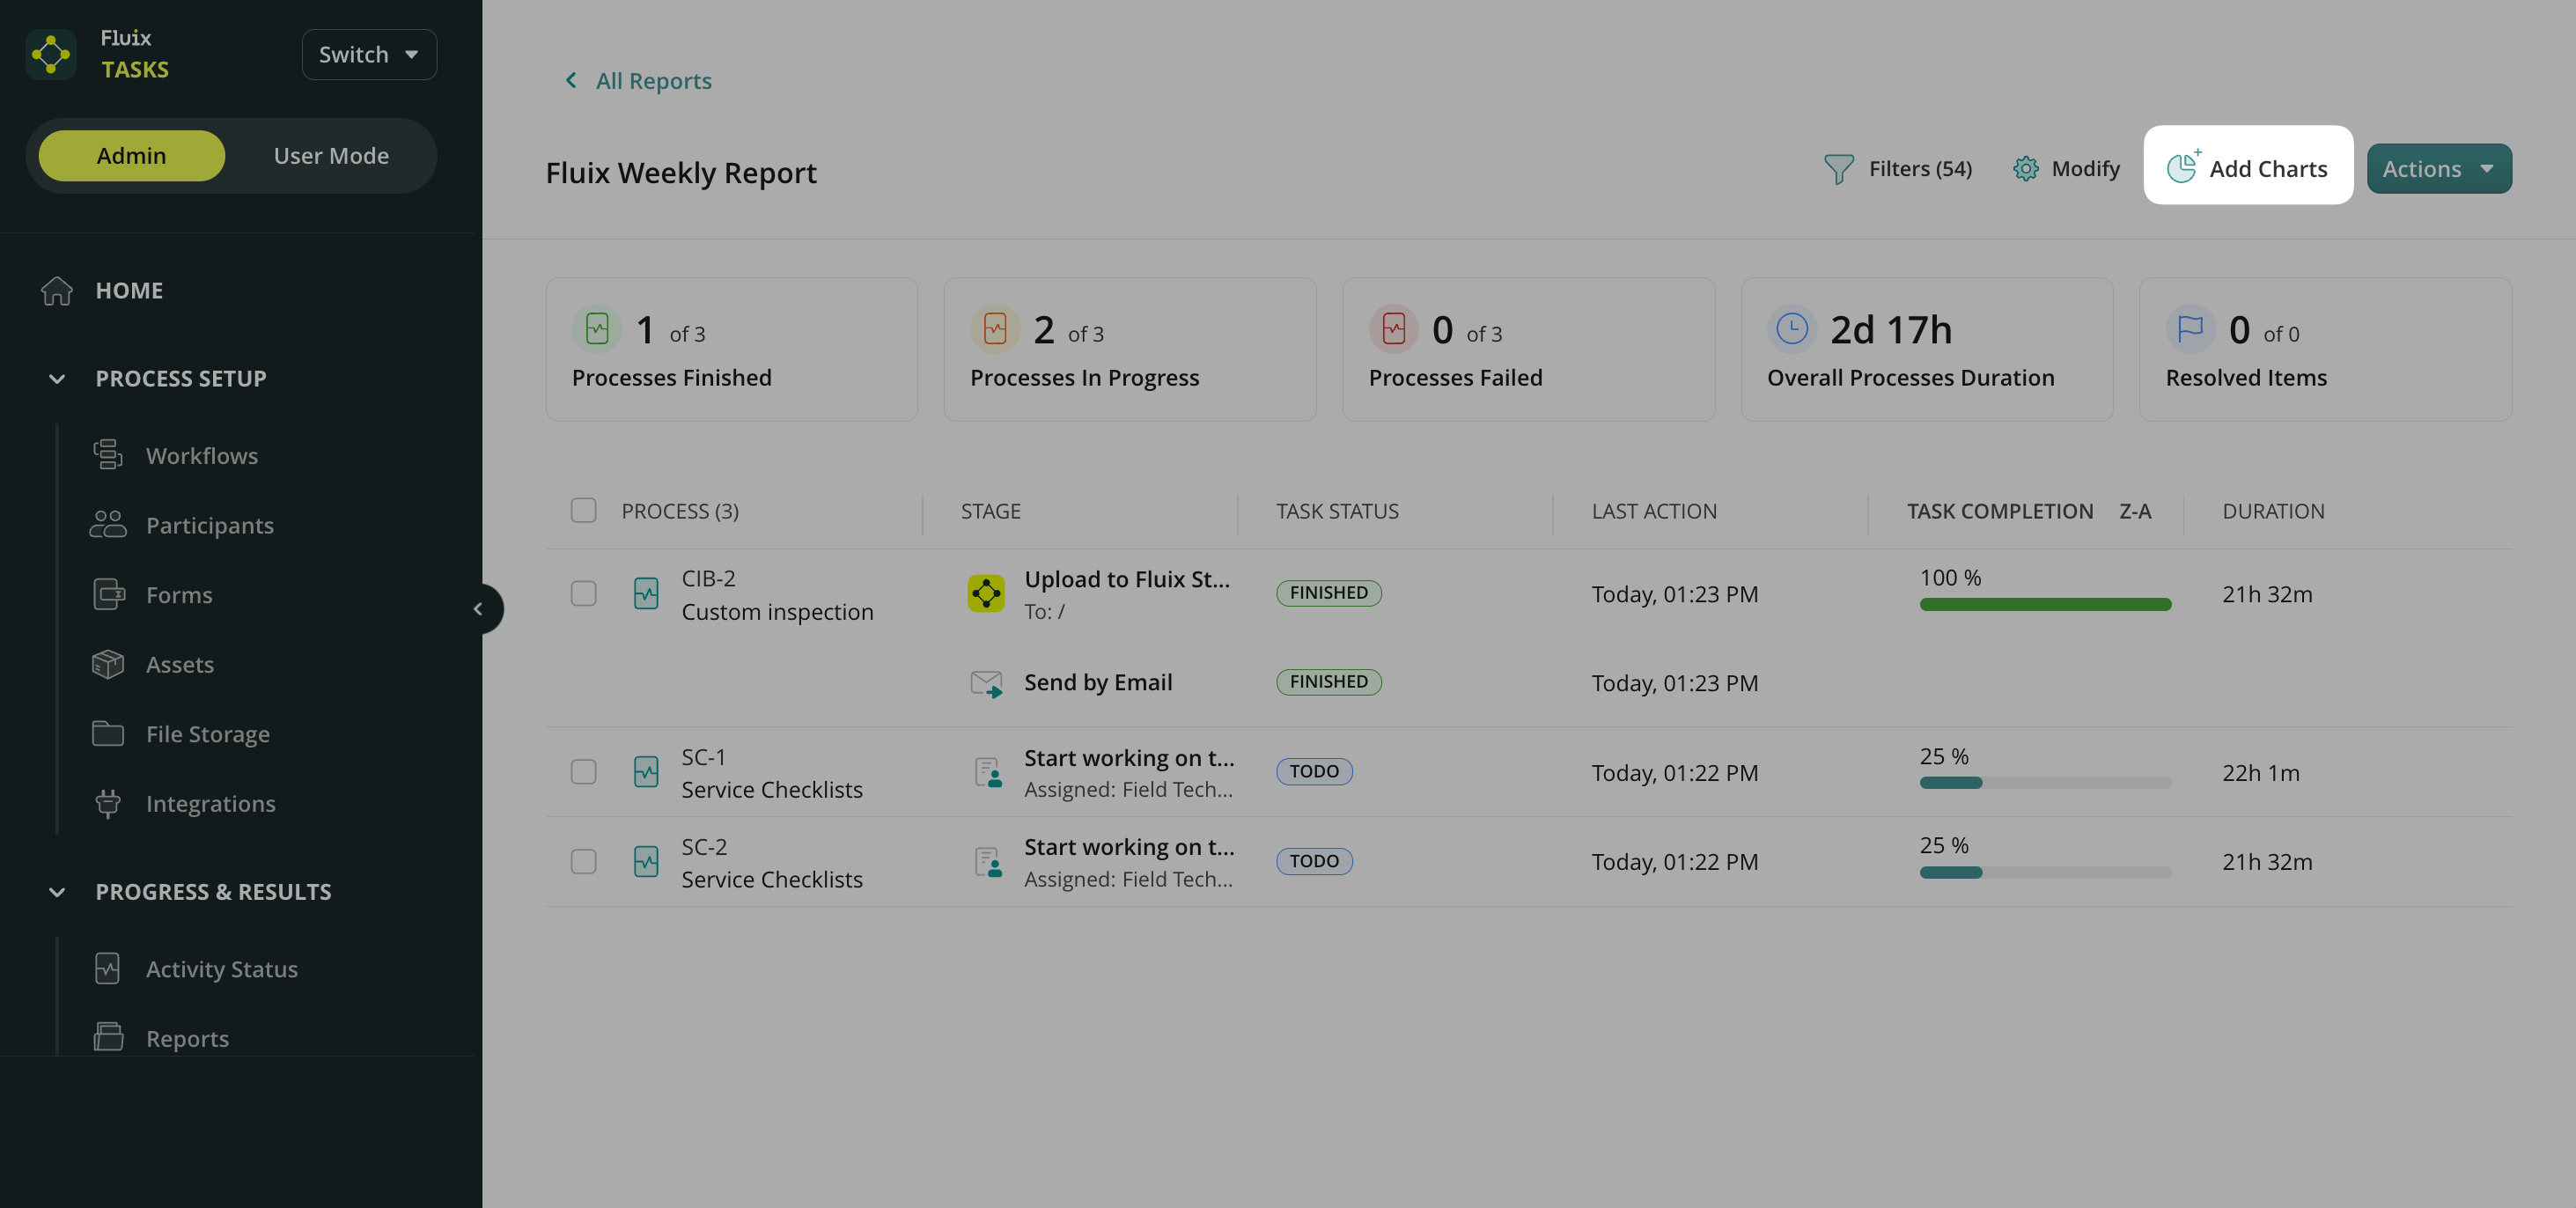Open Activity Status in sidebar
The height and width of the screenshot is (1208, 2576).
point(221,969)
